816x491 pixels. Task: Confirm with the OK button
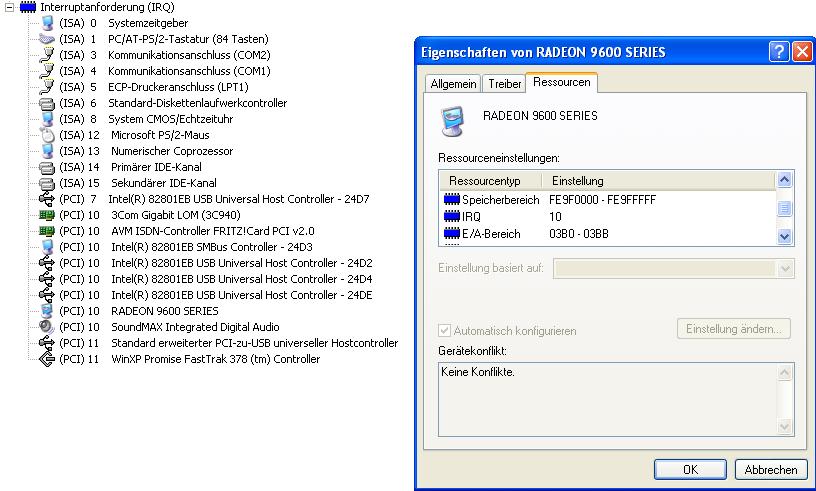point(690,470)
